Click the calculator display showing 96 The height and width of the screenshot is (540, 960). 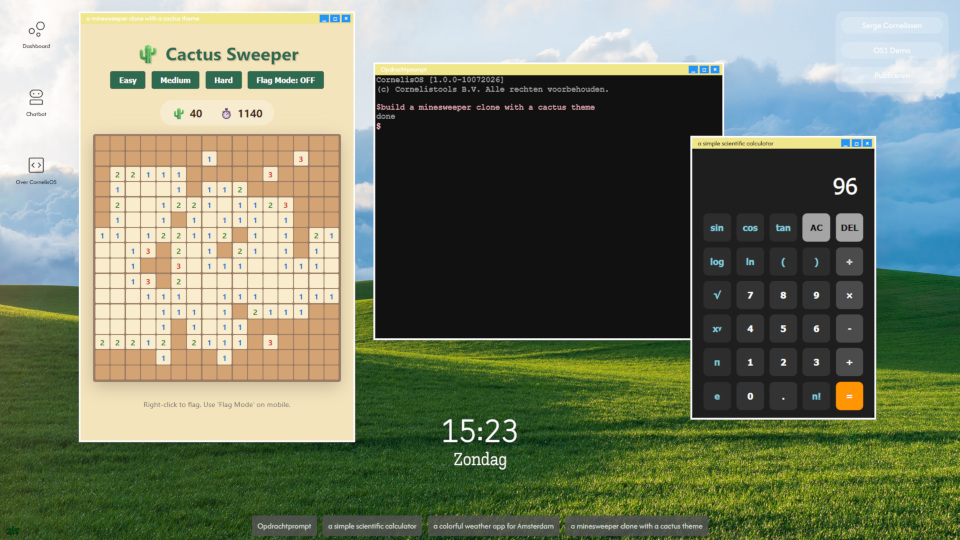(783, 186)
